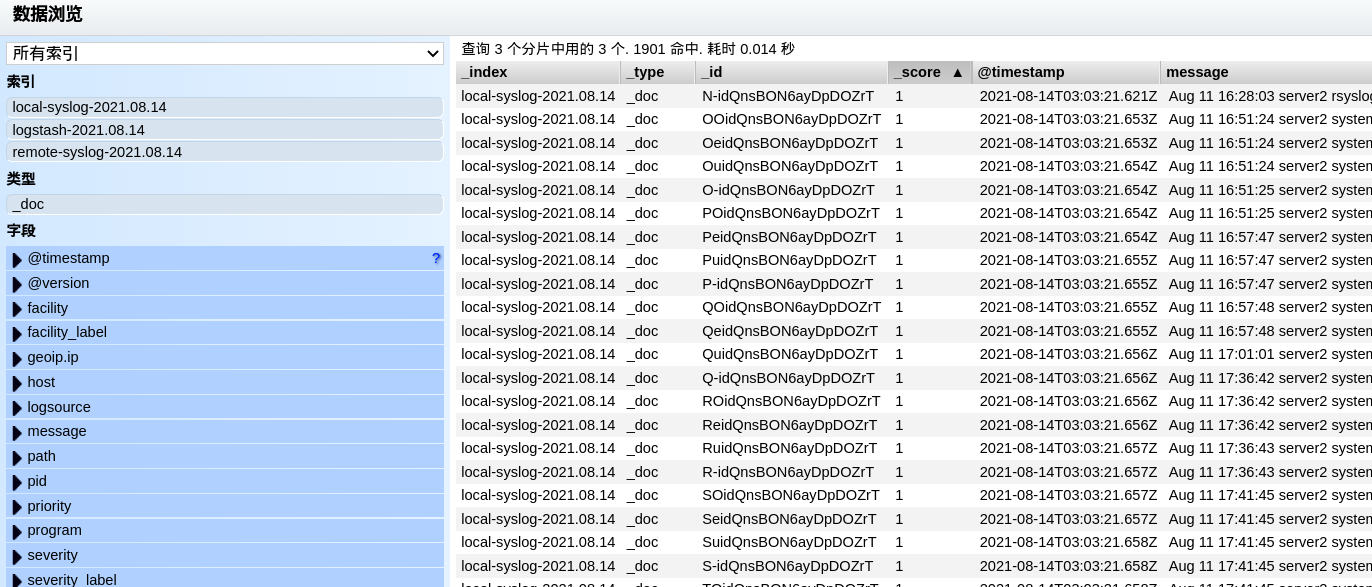The width and height of the screenshot is (1372, 587).
Task: Click the _score sort arrow icon
Action: 957,72
